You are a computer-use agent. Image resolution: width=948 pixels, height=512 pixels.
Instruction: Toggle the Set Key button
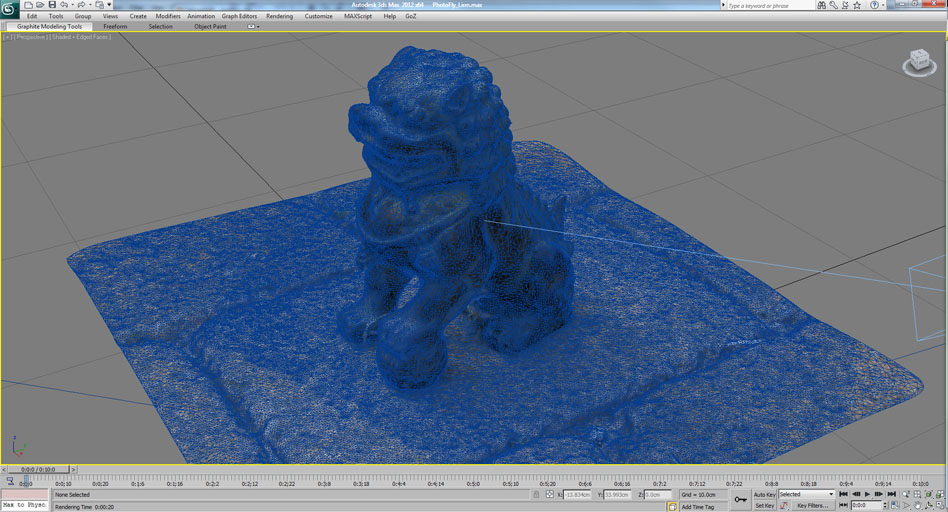point(764,505)
